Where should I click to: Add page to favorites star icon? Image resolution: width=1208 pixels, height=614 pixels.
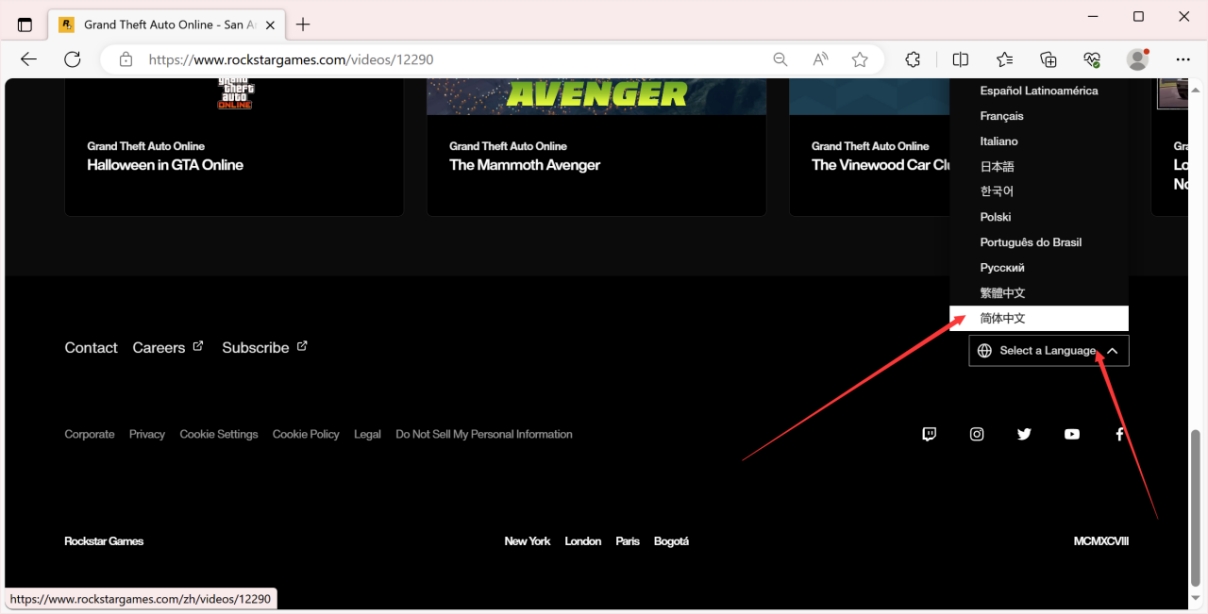pos(859,59)
